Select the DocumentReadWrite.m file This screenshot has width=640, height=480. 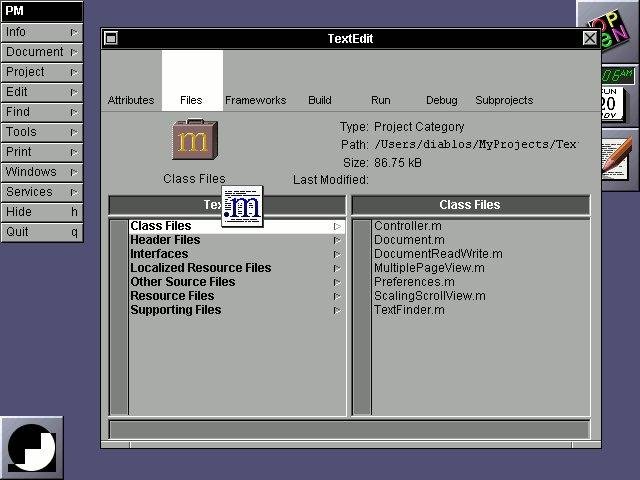tap(480, 254)
